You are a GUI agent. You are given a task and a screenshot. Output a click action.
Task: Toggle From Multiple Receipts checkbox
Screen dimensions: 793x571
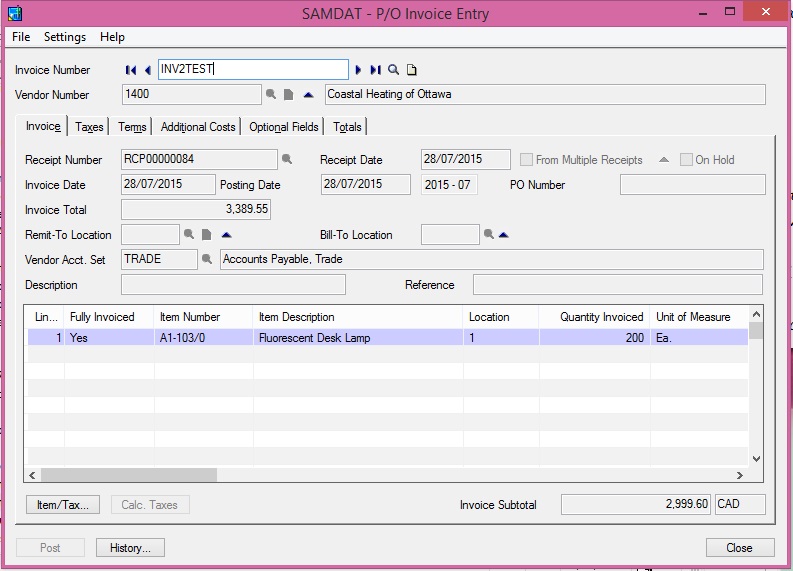(x=526, y=160)
